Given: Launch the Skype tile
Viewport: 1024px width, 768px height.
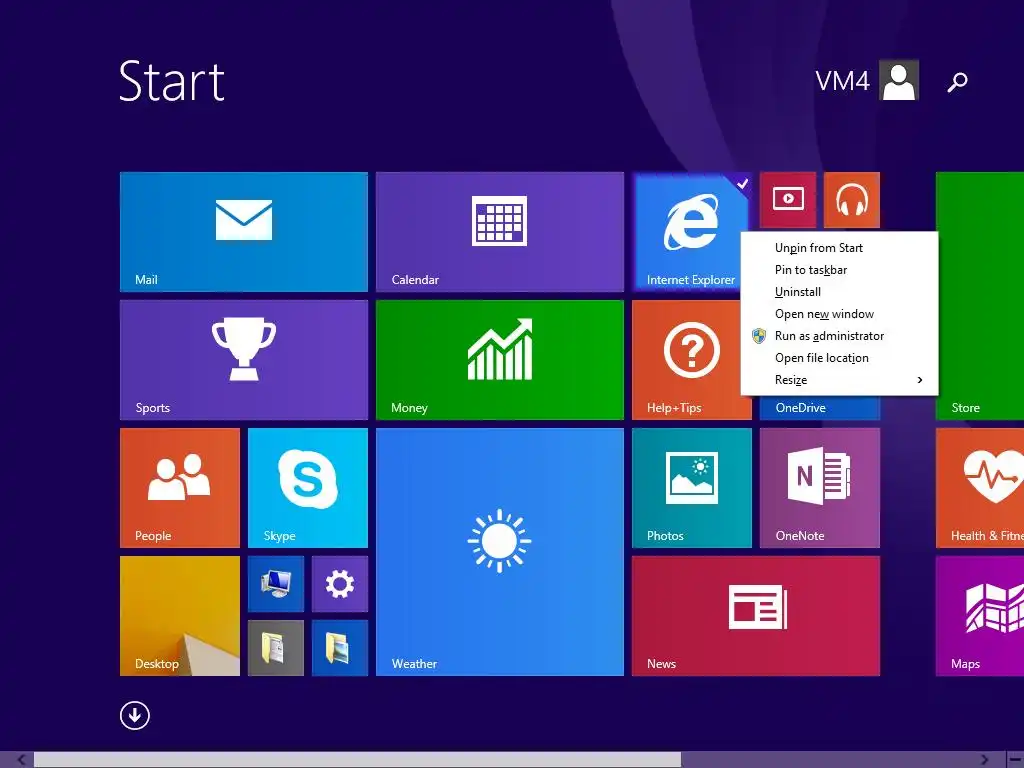Looking at the screenshot, I should click(308, 488).
